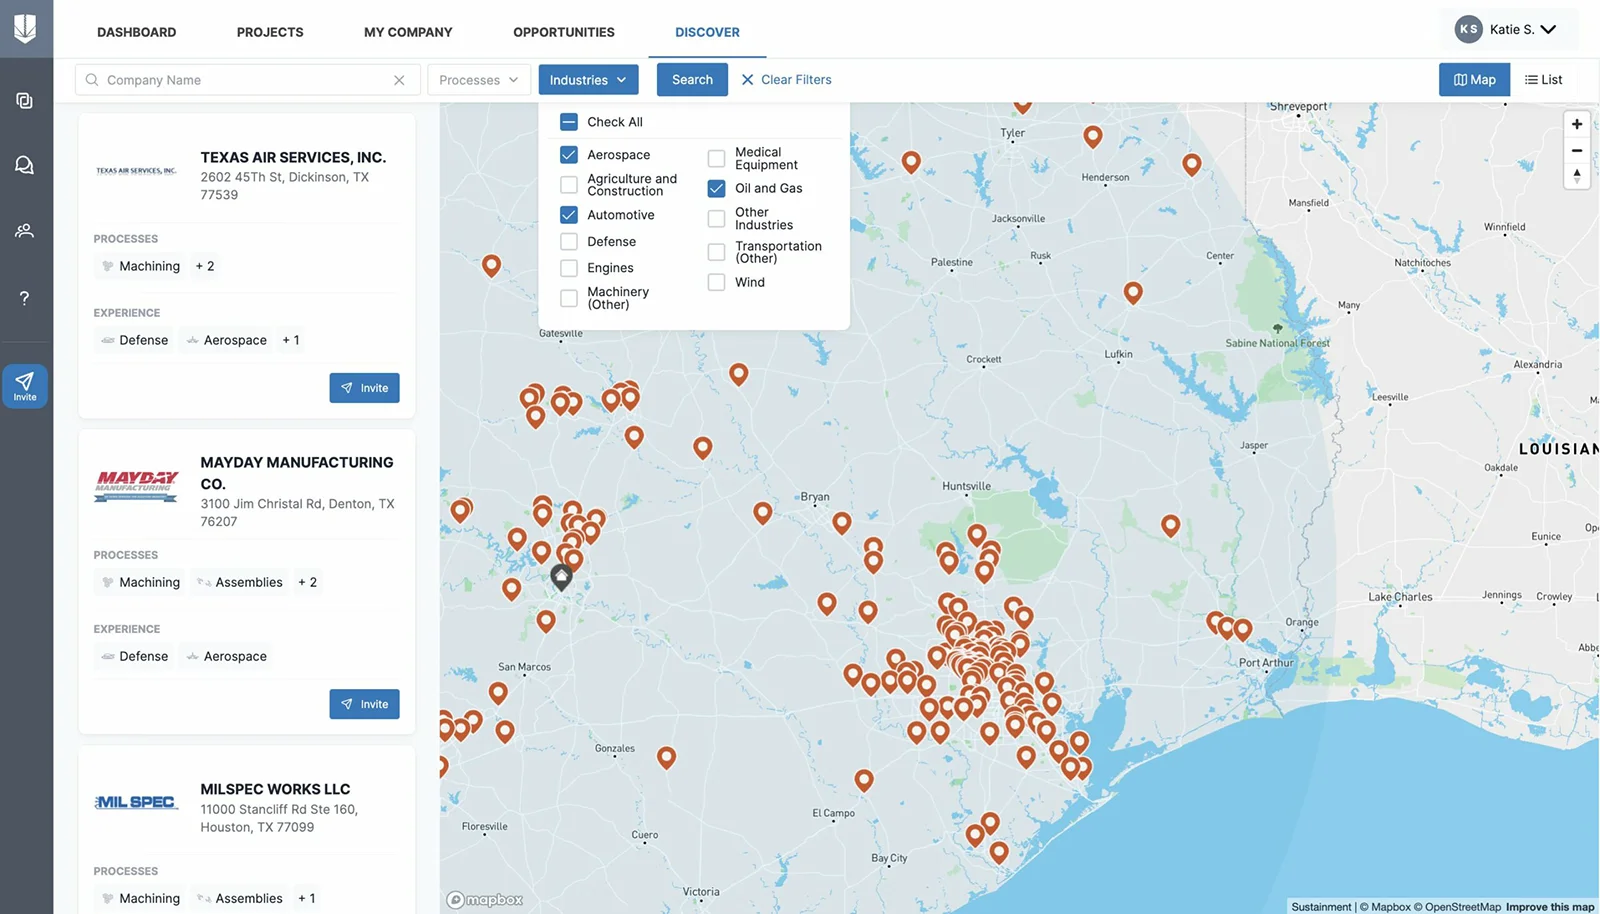This screenshot has height=914, width=1600.
Task: Invite Texas Air Services, Inc.
Action: click(x=365, y=388)
